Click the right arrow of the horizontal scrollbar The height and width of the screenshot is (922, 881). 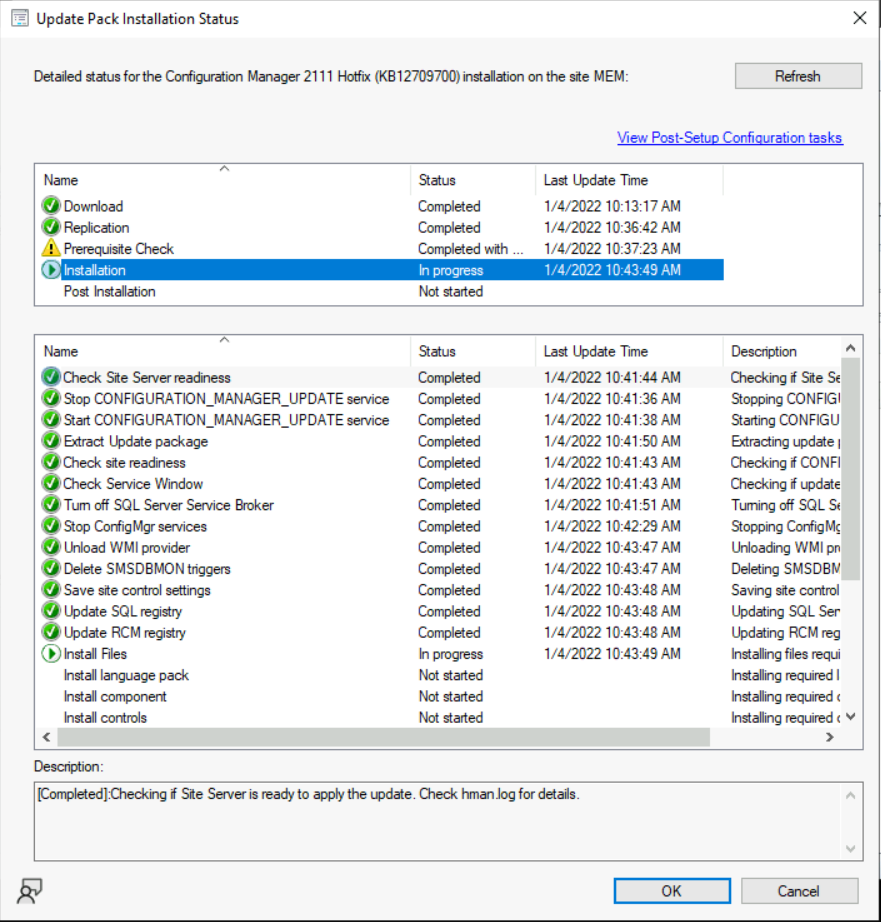point(829,737)
